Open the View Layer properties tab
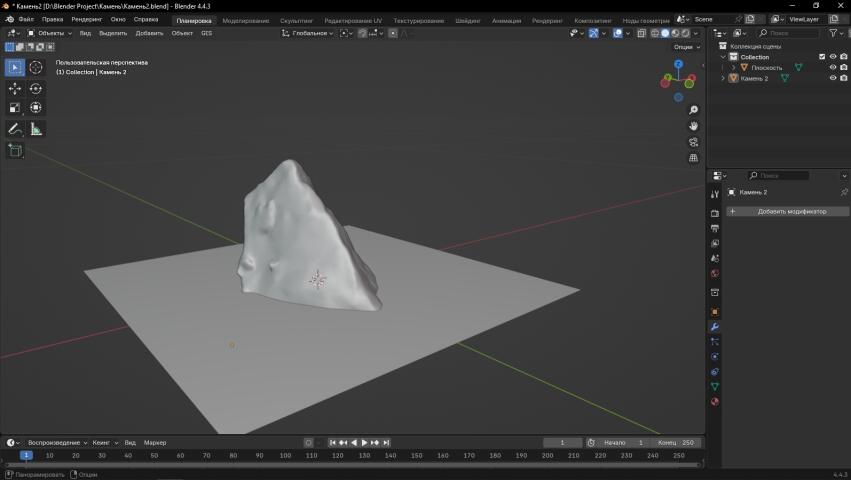851x480 pixels. click(x=715, y=244)
